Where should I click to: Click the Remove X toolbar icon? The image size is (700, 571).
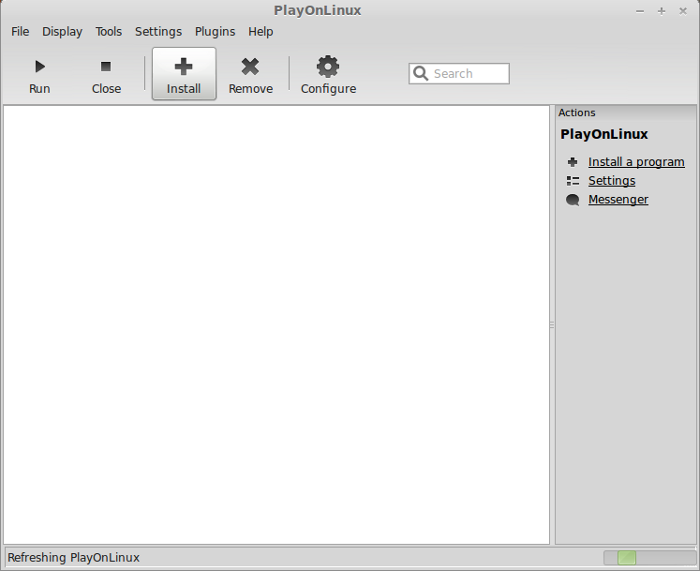click(250, 67)
